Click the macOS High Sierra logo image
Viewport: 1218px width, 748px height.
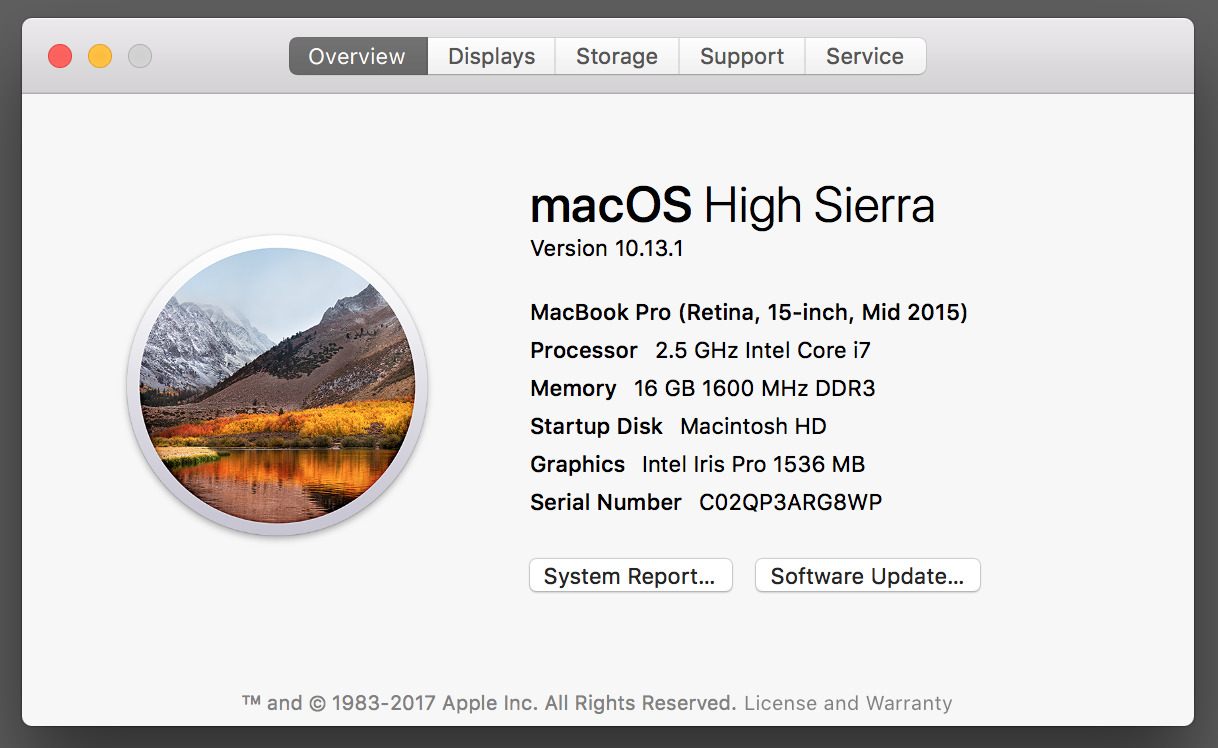277,385
